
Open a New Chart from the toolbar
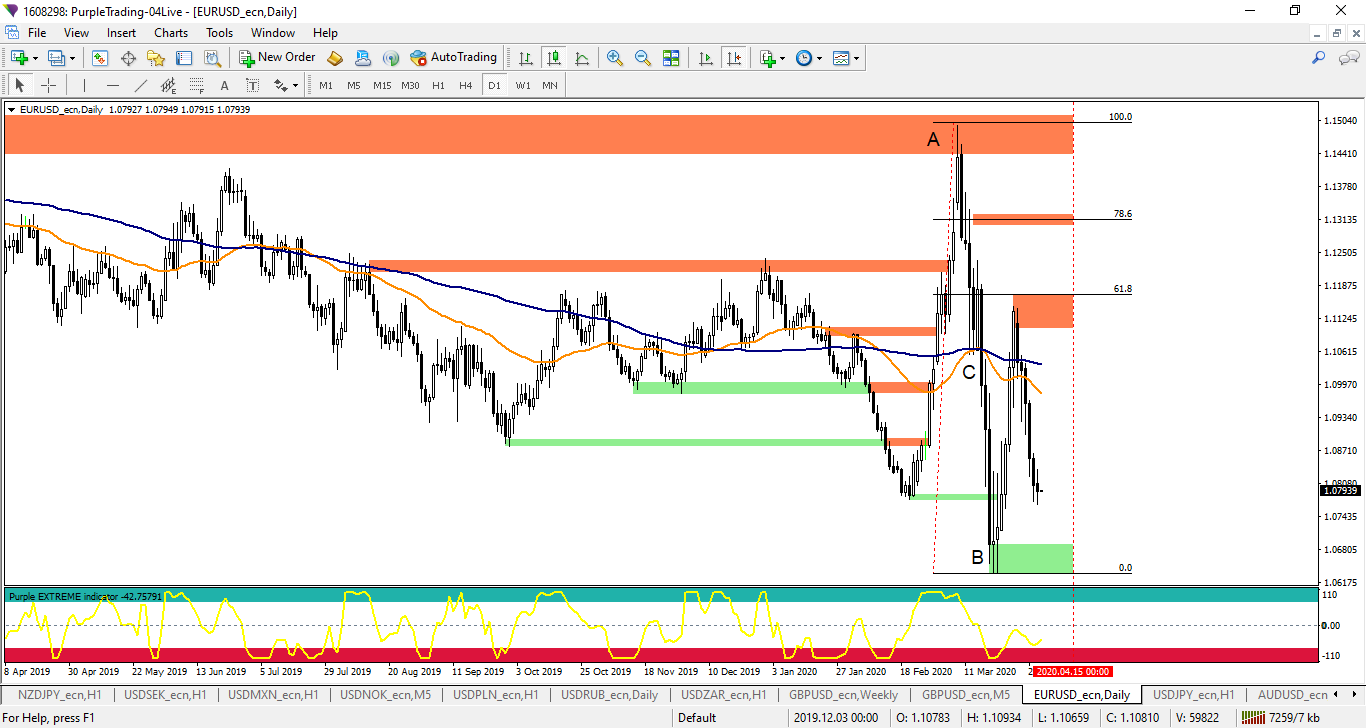[x=19, y=58]
